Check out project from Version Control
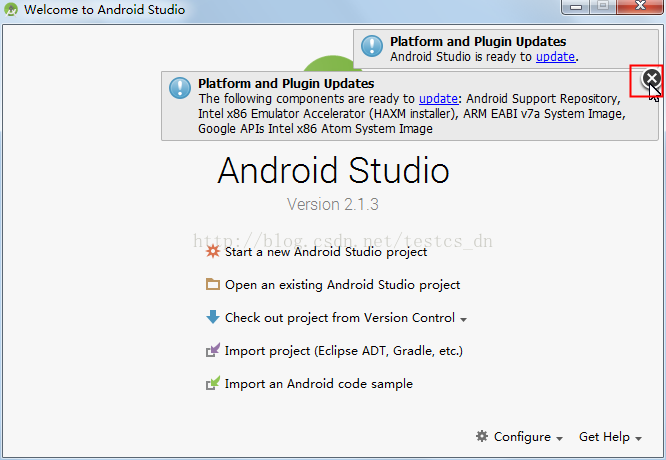666x460 pixels. point(340,318)
